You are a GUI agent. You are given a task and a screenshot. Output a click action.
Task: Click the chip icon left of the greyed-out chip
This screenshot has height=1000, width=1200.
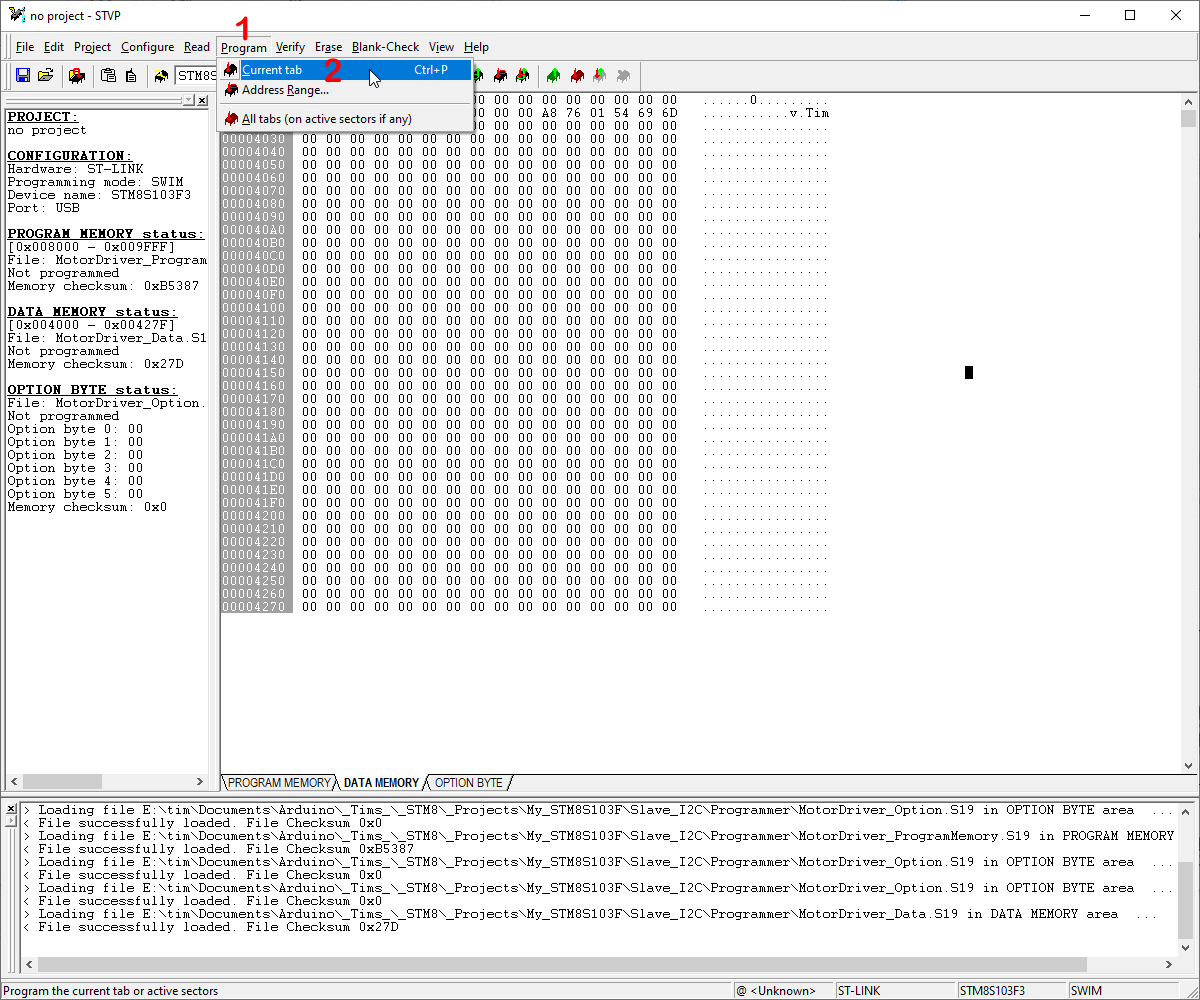coord(600,75)
